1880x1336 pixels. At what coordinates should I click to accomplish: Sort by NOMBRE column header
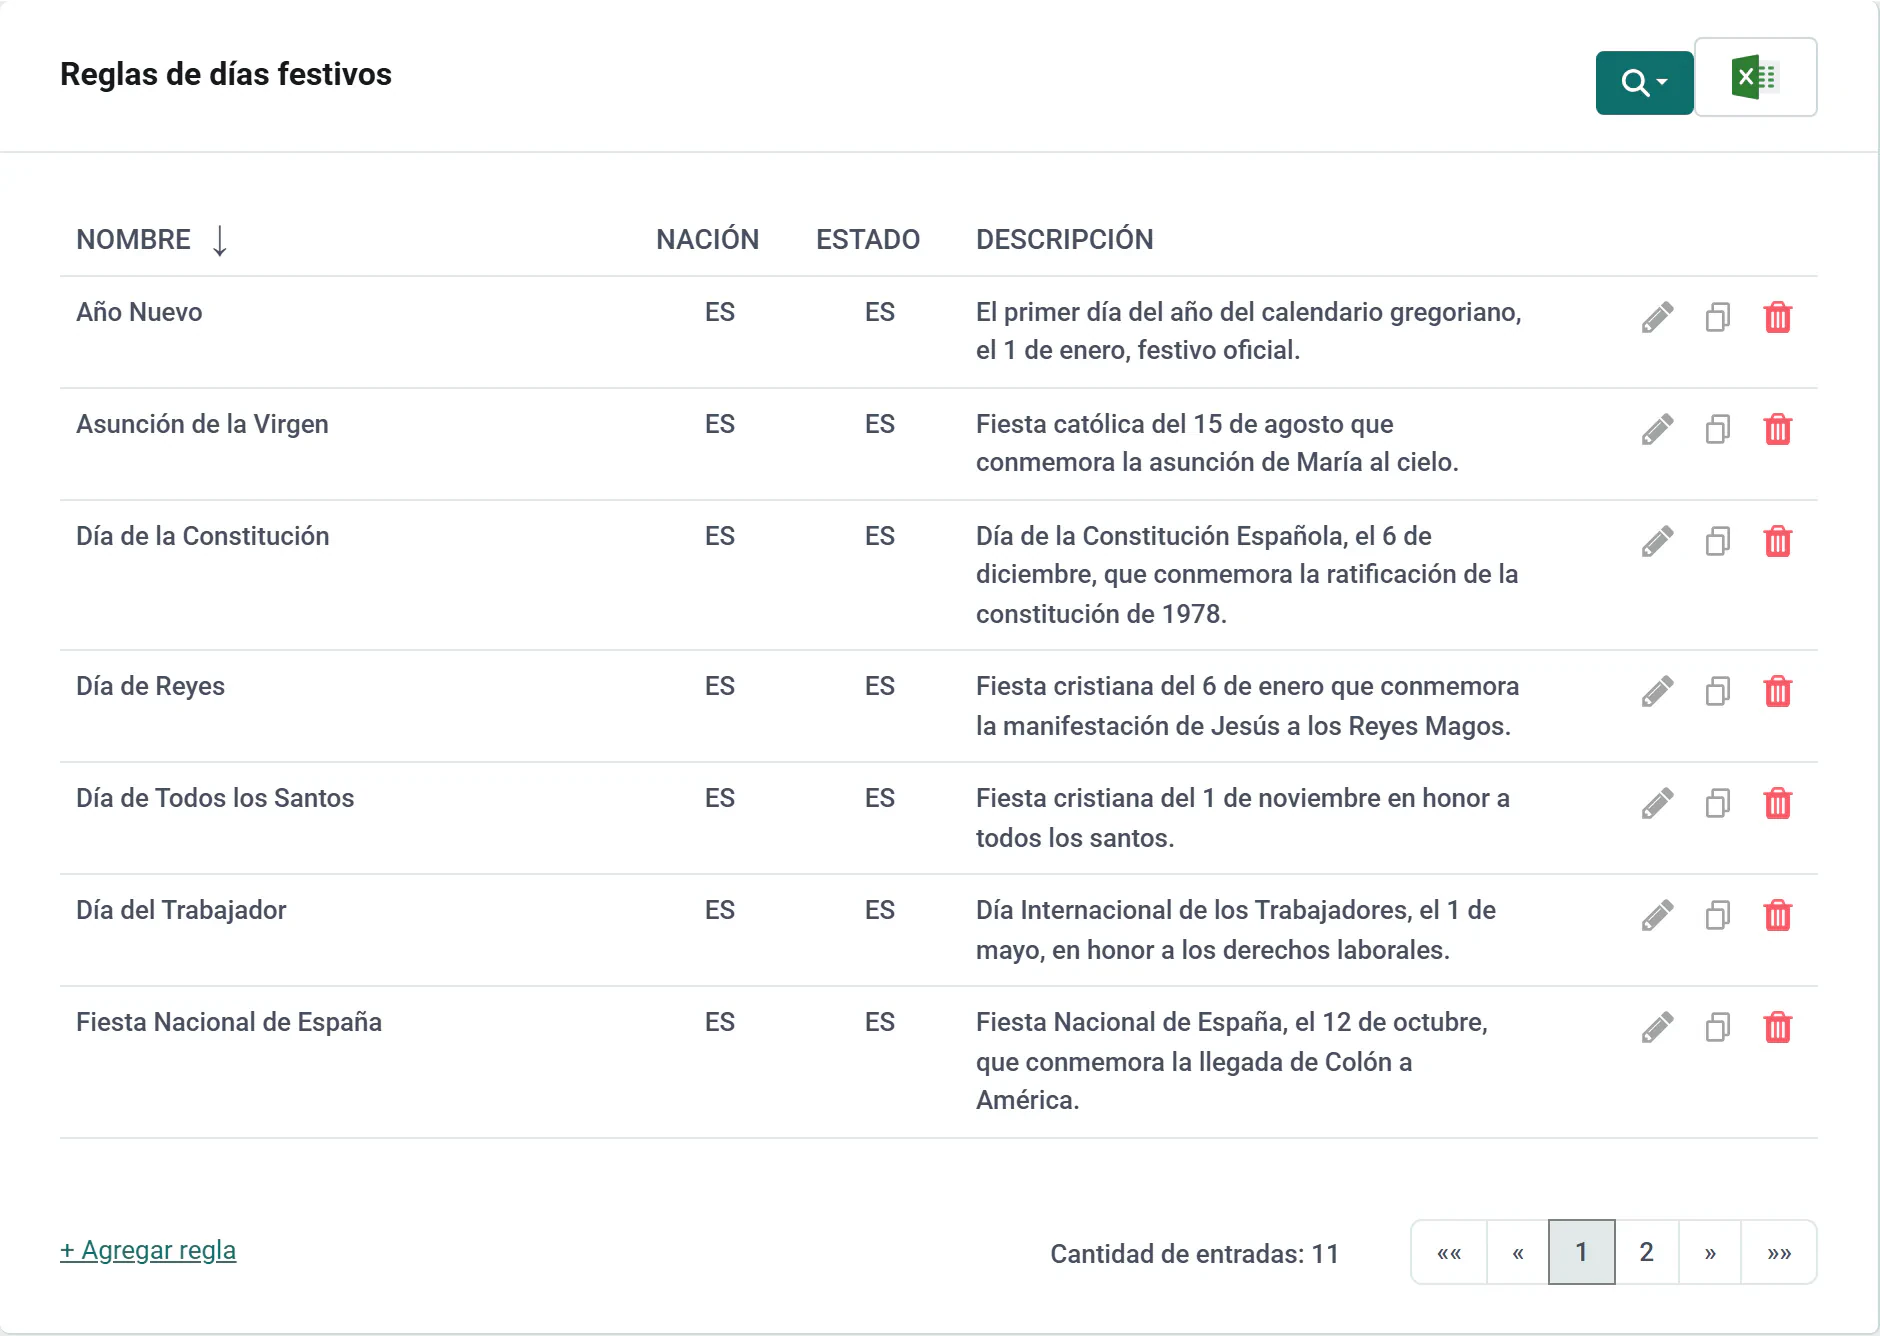pyautogui.click(x=134, y=240)
